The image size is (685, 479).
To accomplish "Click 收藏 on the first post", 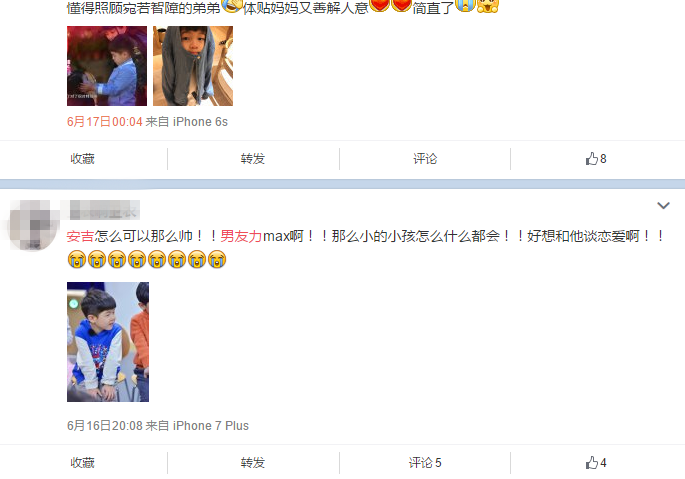I will pos(83,159).
